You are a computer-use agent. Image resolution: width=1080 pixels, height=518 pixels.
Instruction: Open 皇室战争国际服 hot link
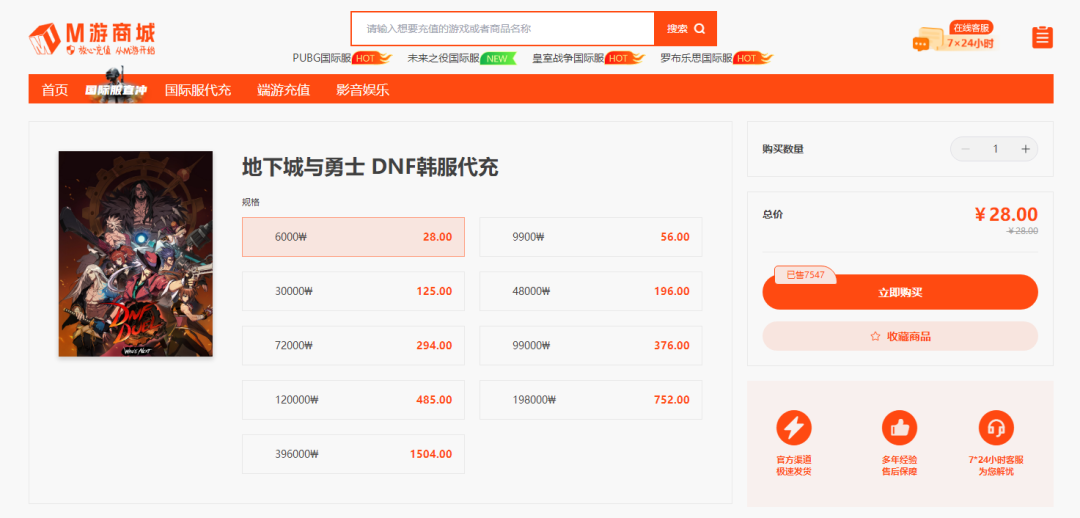pos(589,59)
